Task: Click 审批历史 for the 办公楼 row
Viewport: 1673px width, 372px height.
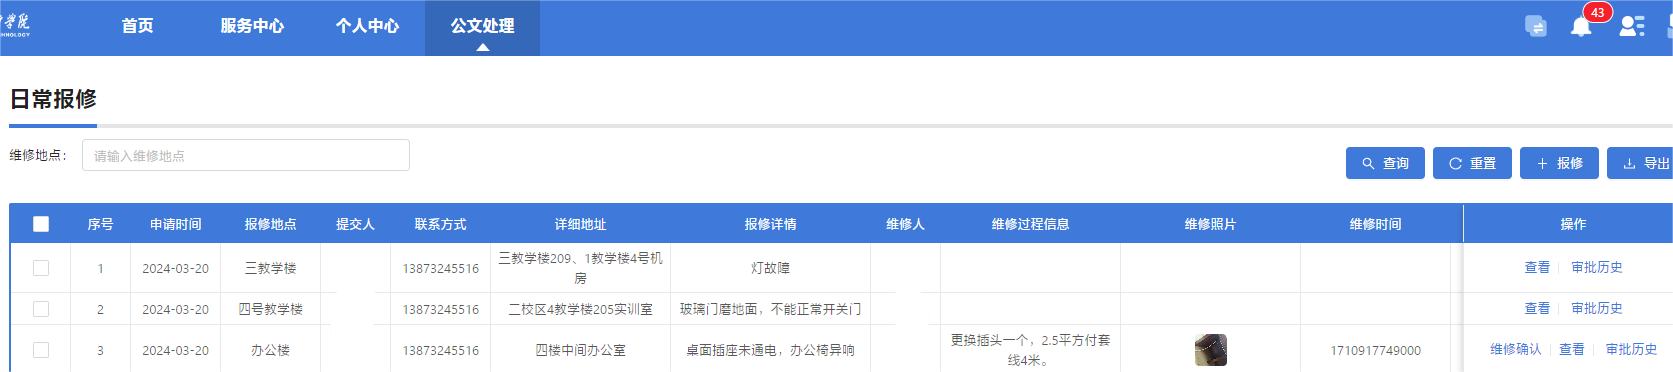Action: point(1632,350)
